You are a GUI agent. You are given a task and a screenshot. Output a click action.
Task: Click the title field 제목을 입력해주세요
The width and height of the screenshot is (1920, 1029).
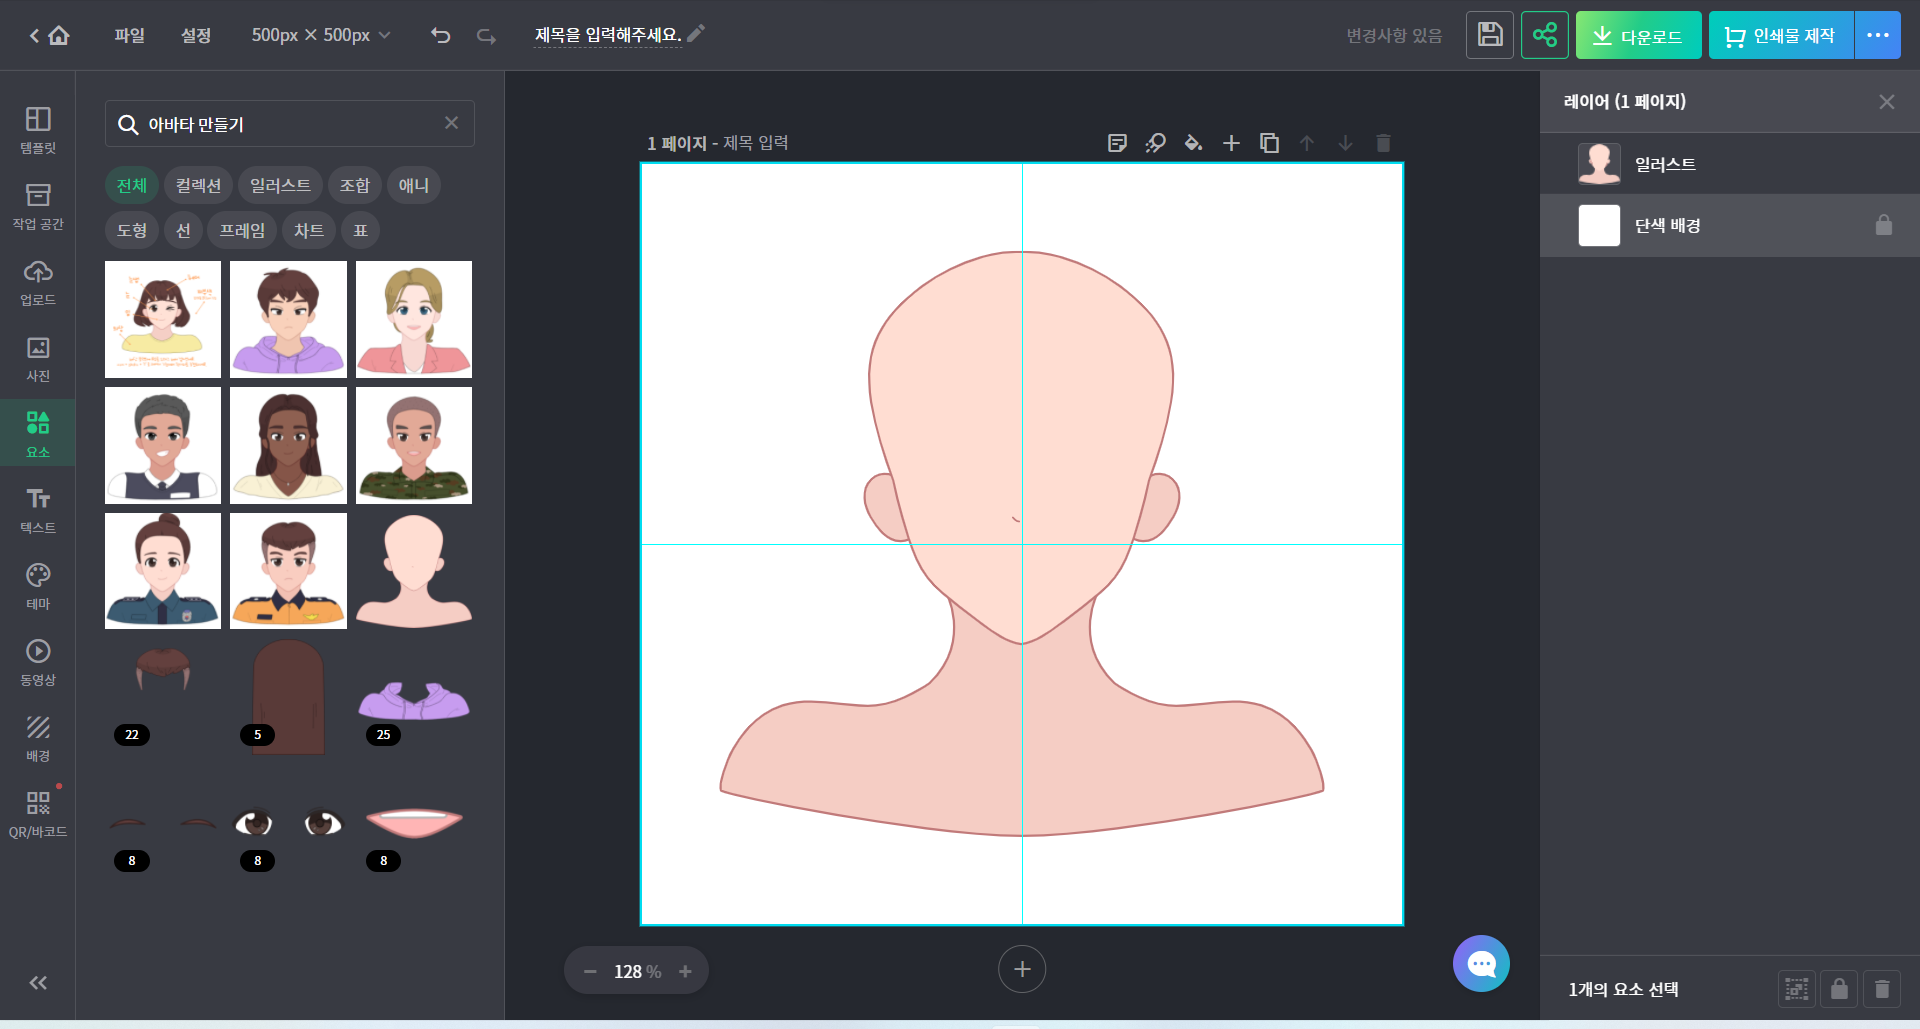coord(608,35)
